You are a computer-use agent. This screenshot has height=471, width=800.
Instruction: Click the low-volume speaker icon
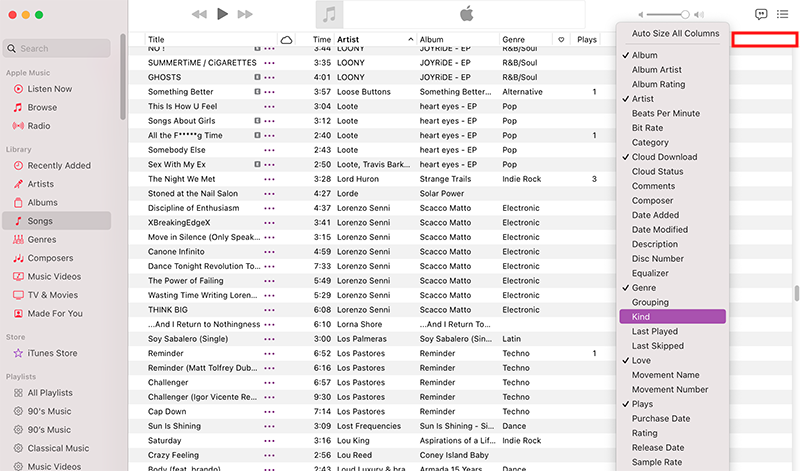coord(641,15)
